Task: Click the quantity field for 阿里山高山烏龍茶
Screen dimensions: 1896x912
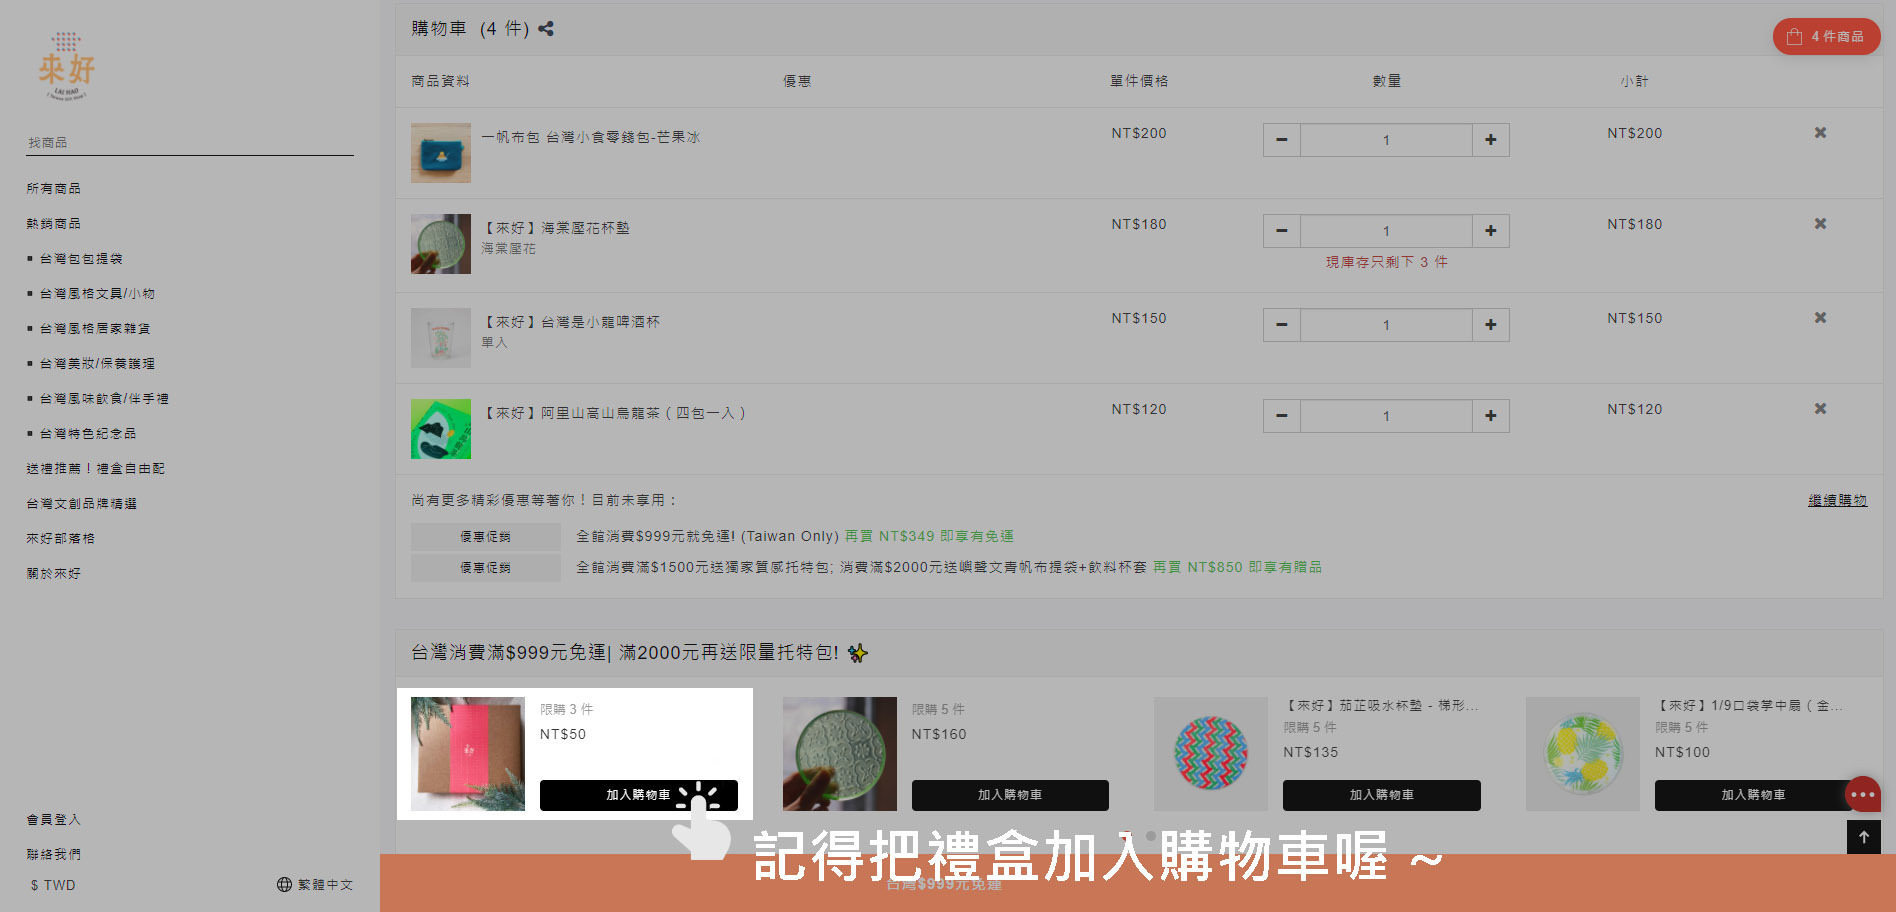Action: tap(1386, 416)
